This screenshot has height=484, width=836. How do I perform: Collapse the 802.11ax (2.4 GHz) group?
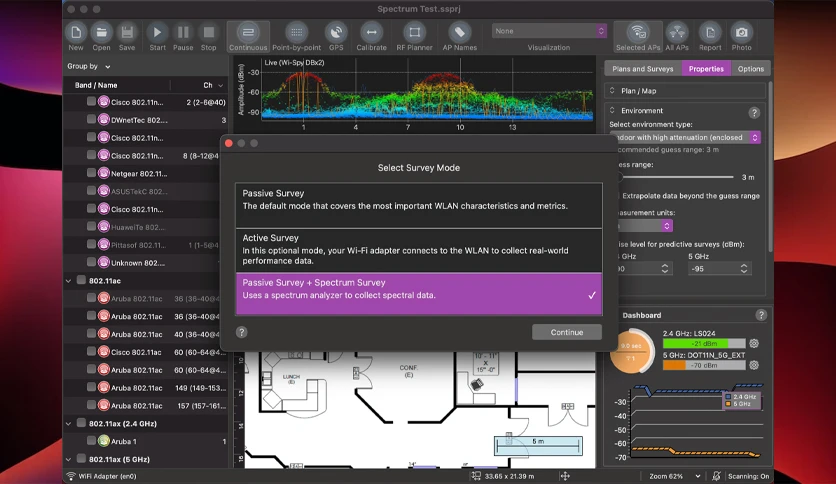[x=68, y=424]
